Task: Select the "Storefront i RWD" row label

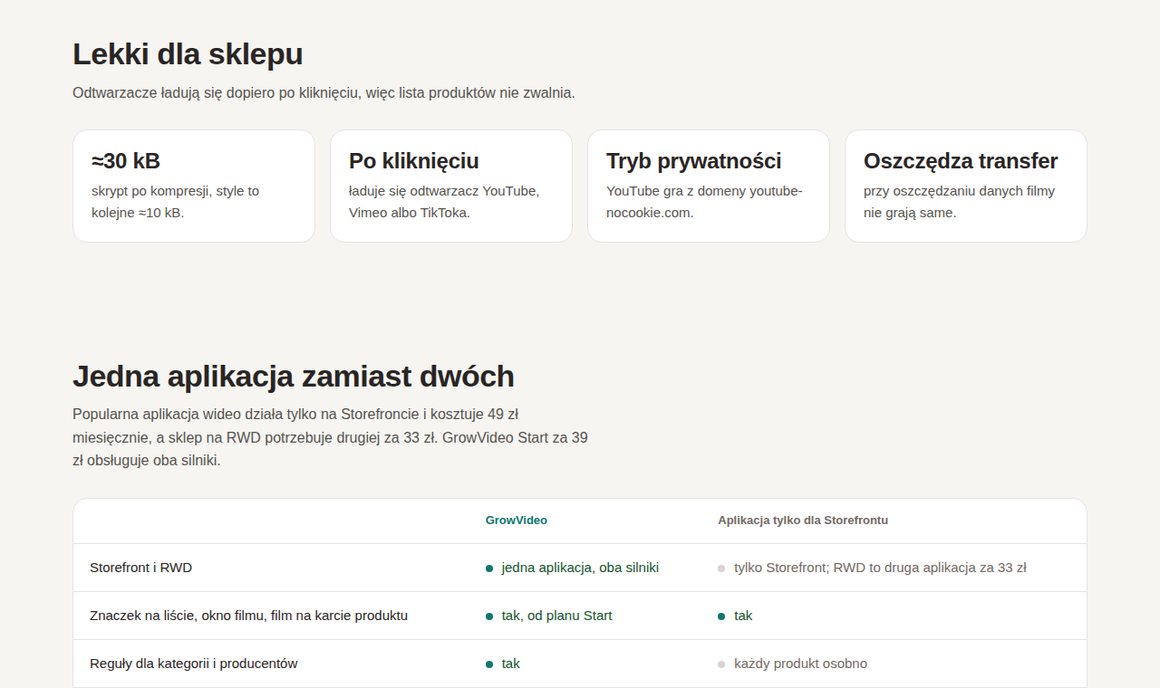Action: tap(141, 567)
